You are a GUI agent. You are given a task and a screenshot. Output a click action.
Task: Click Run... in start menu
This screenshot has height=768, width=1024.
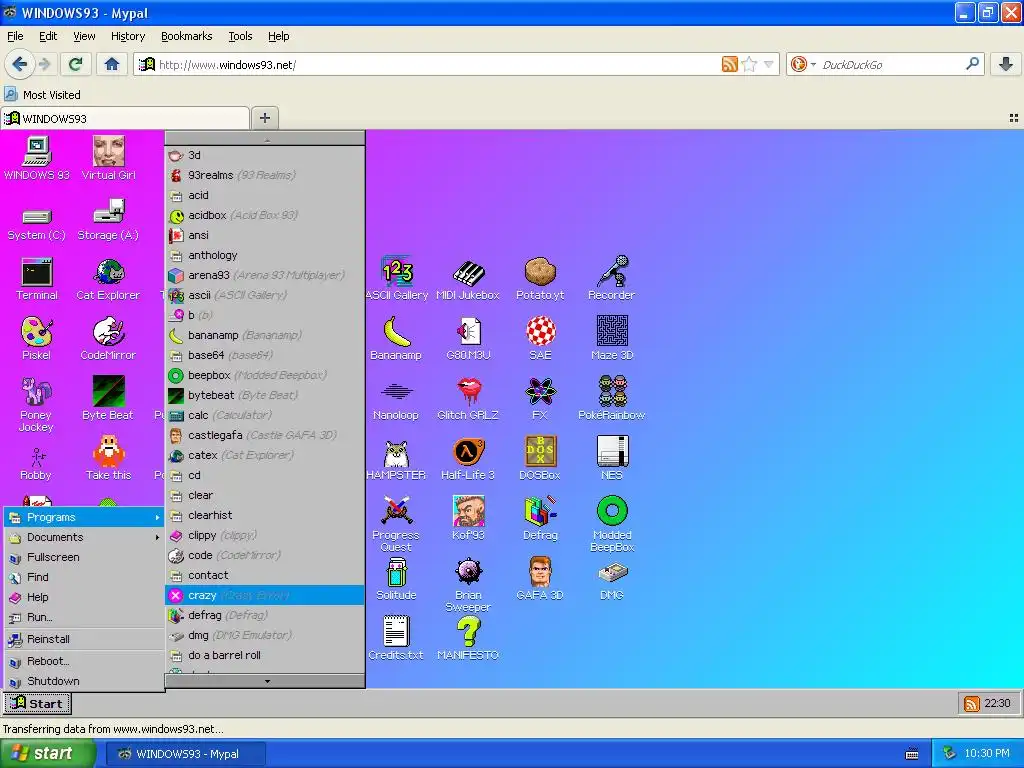tap(84, 617)
